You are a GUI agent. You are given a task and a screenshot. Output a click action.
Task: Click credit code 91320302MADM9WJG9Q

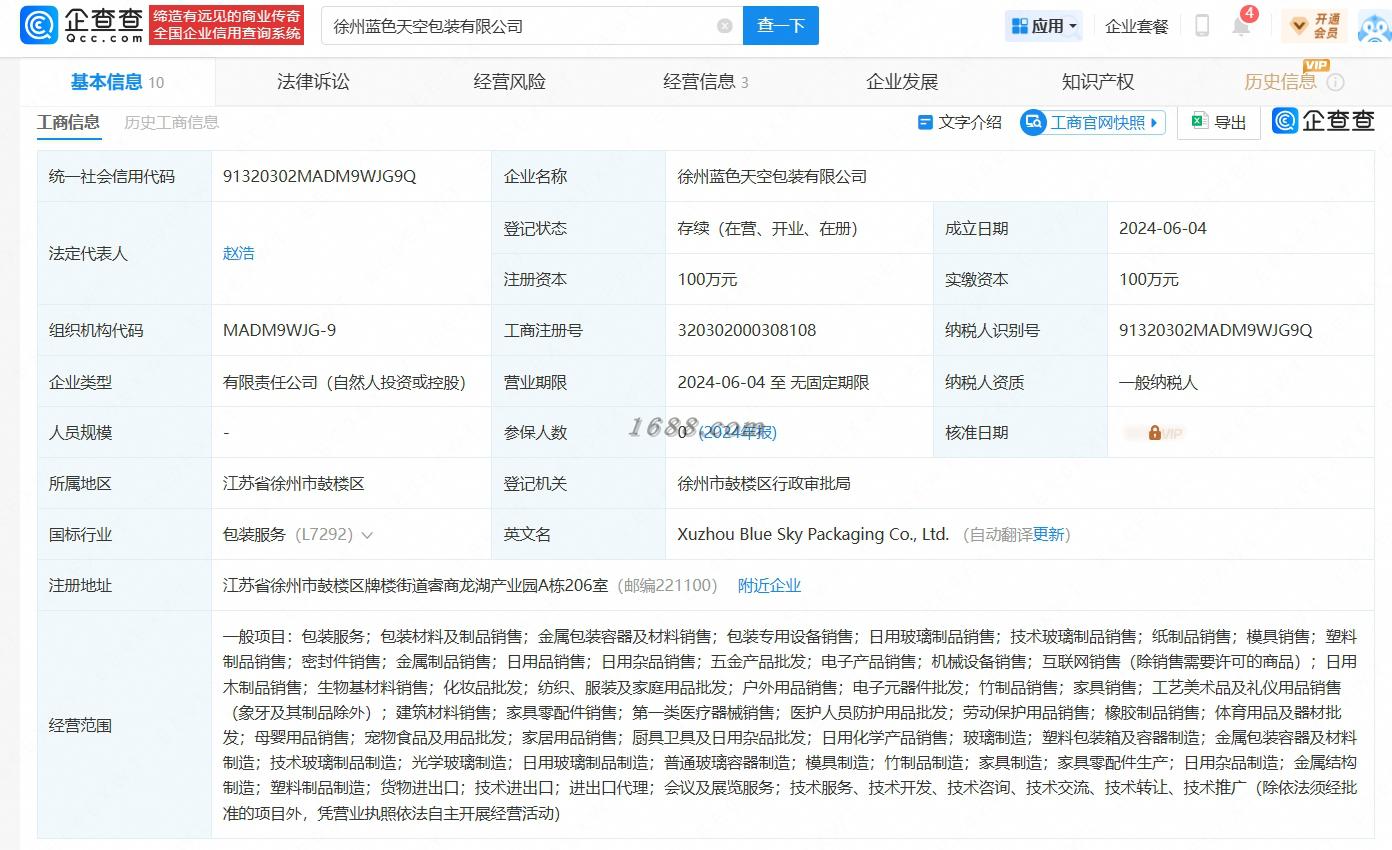tap(319, 176)
